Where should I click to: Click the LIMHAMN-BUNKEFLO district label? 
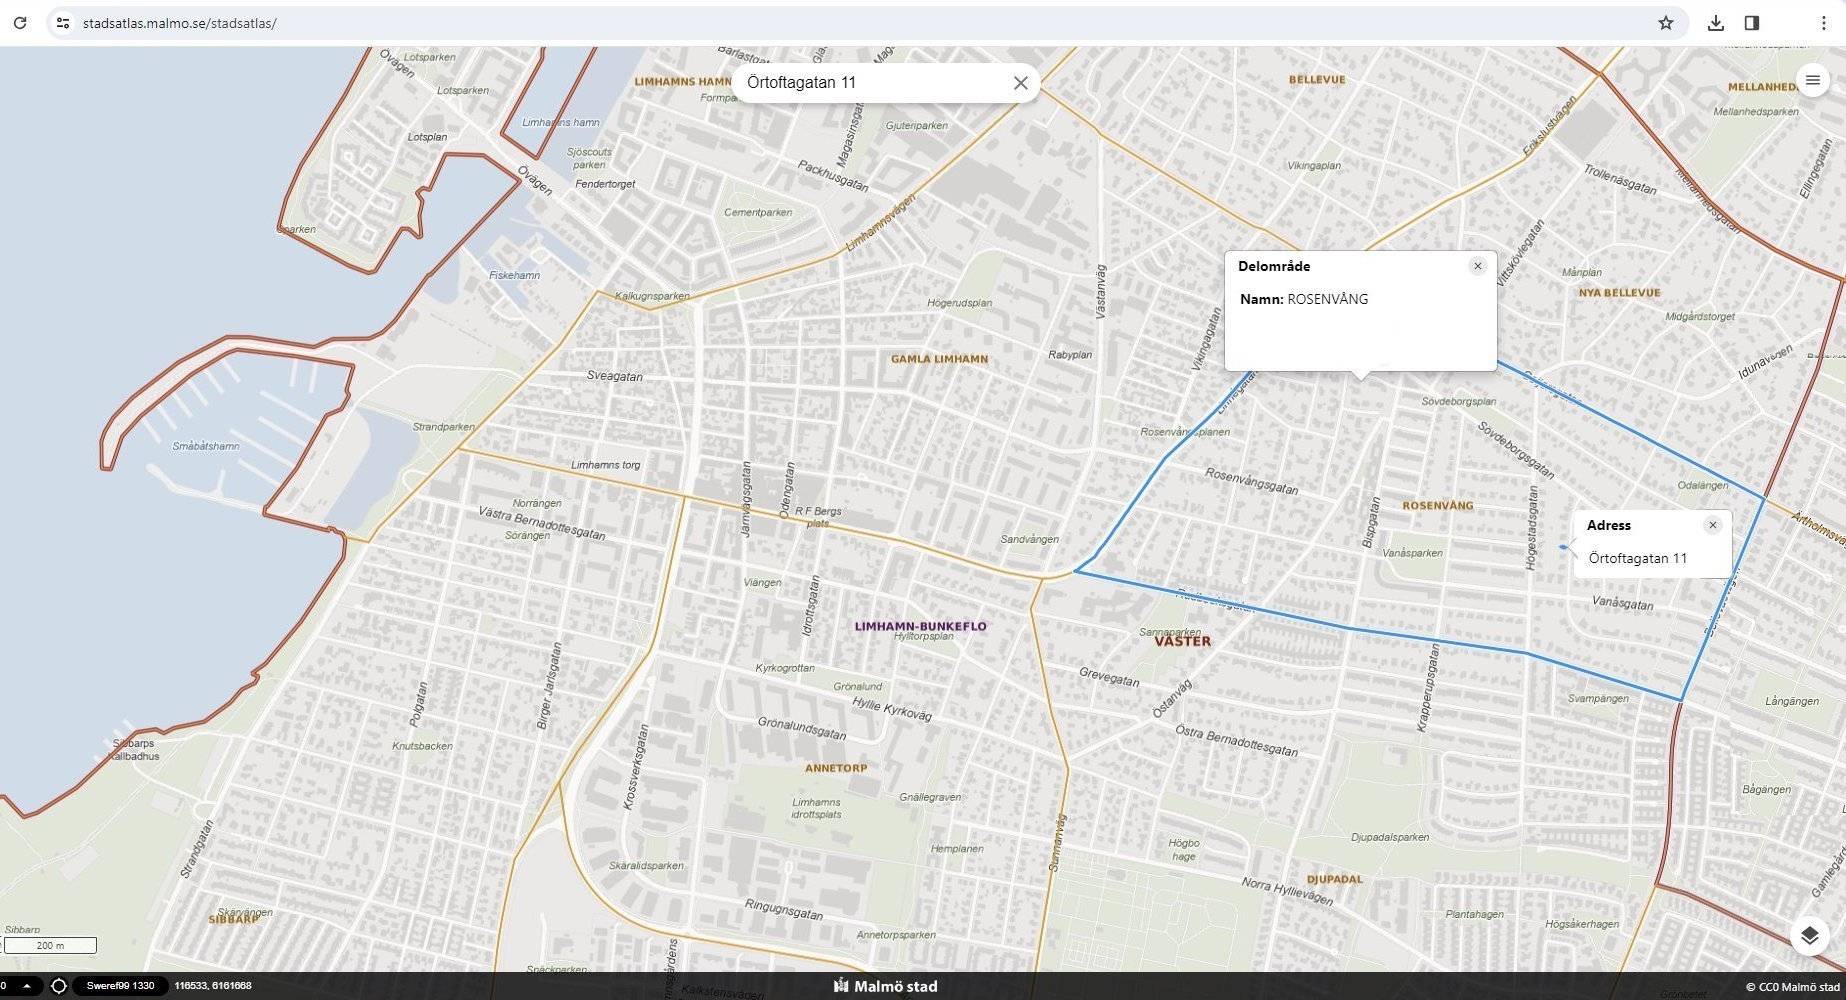click(x=920, y=627)
